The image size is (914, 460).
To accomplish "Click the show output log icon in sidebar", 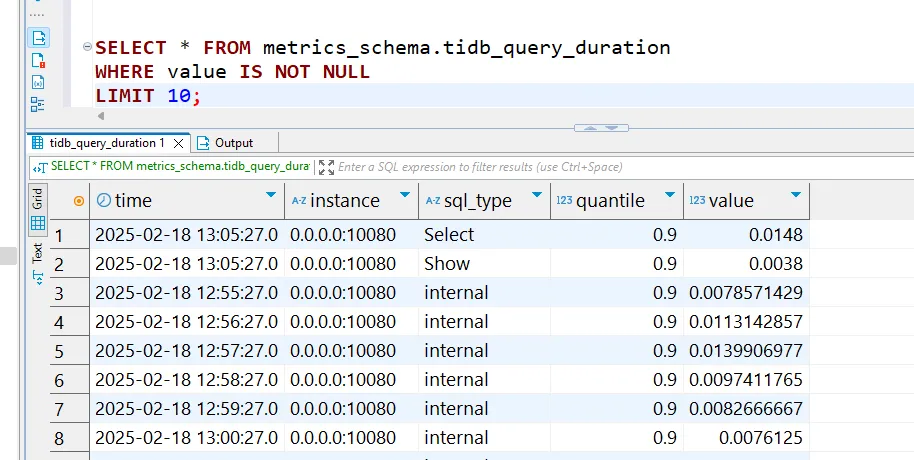I will [38, 38].
